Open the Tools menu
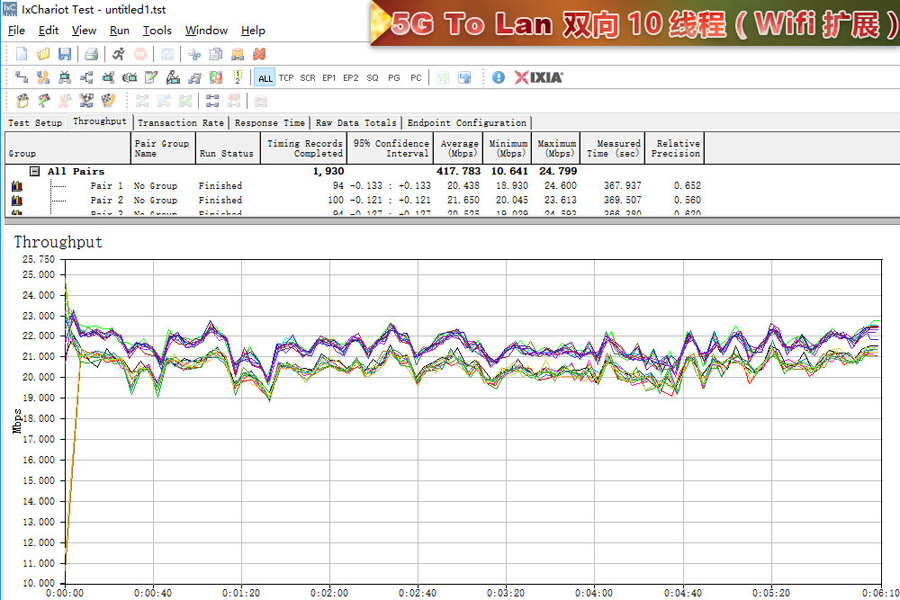The height and width of the screenshot is (600, 900). 157,31
